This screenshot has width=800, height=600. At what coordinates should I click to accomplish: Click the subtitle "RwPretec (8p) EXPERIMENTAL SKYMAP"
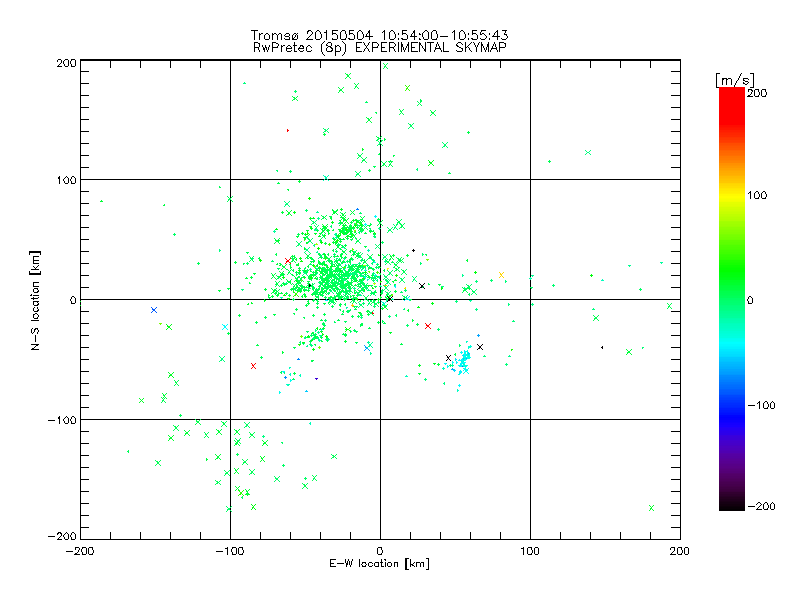click(379, 48)
